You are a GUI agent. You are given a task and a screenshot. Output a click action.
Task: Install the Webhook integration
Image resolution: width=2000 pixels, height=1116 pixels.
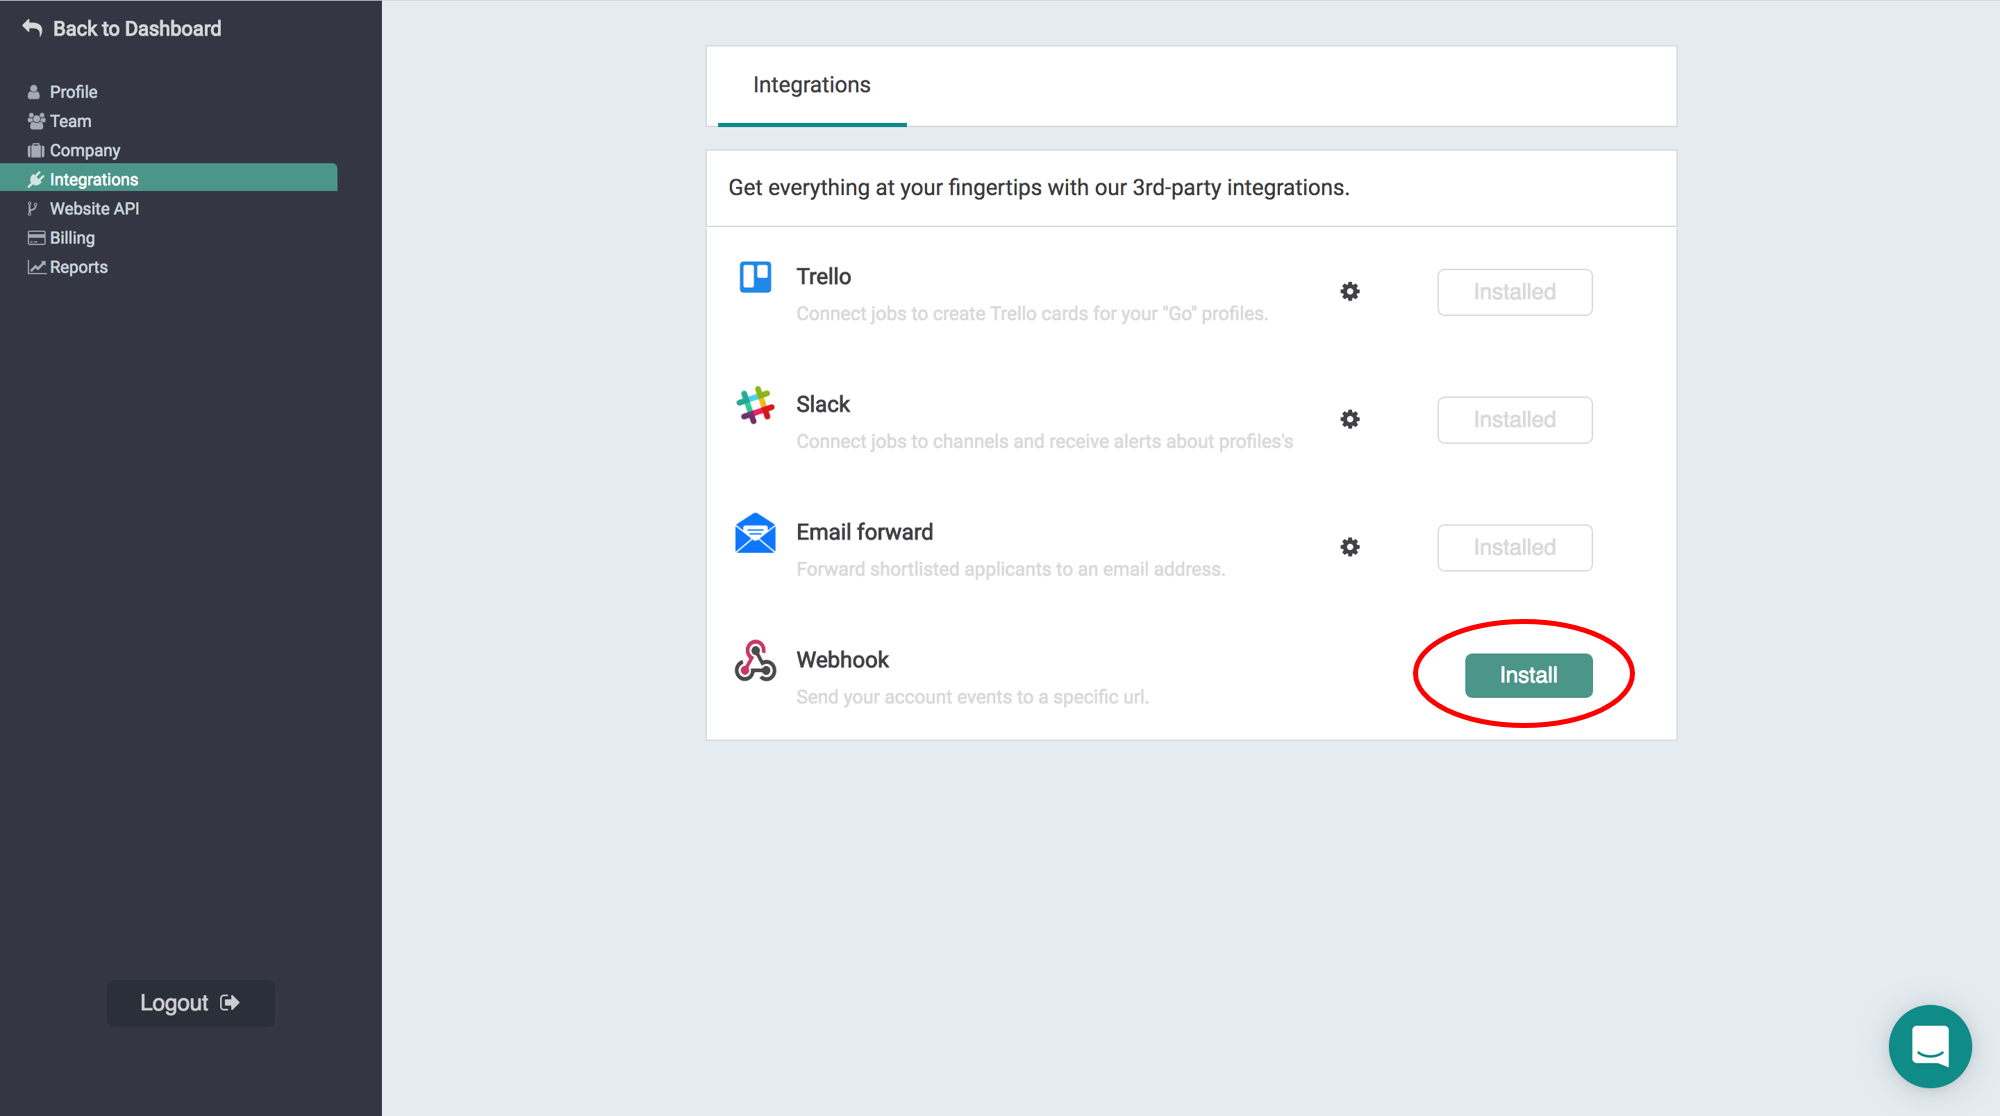[x=1528, y=675]
